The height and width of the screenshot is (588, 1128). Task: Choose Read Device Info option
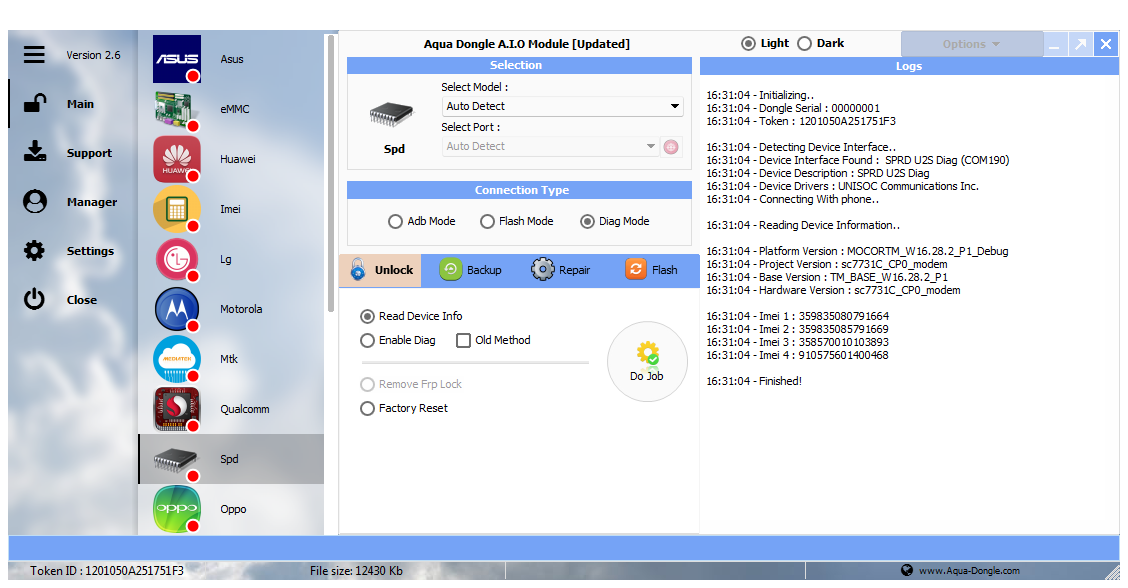pos(411,316)
